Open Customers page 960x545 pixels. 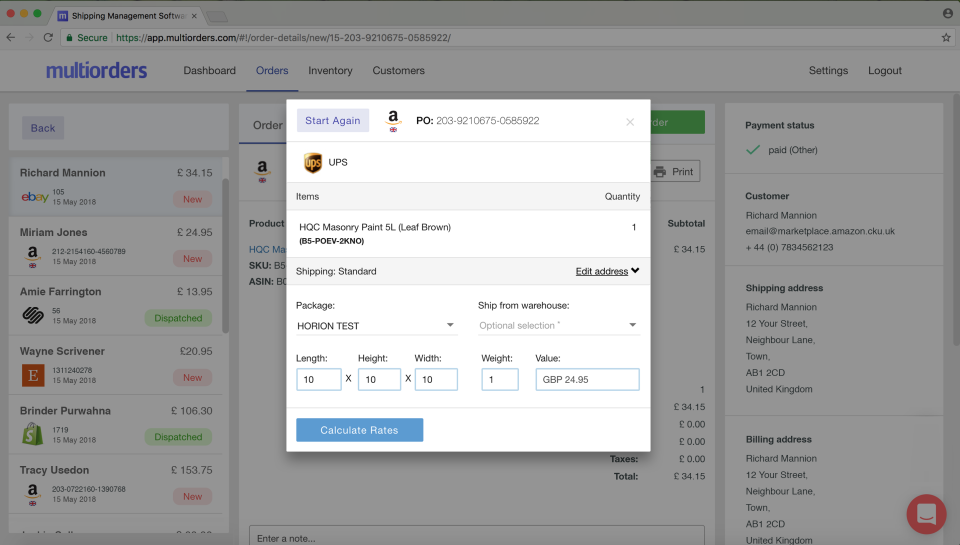click(x=399, y=70)
